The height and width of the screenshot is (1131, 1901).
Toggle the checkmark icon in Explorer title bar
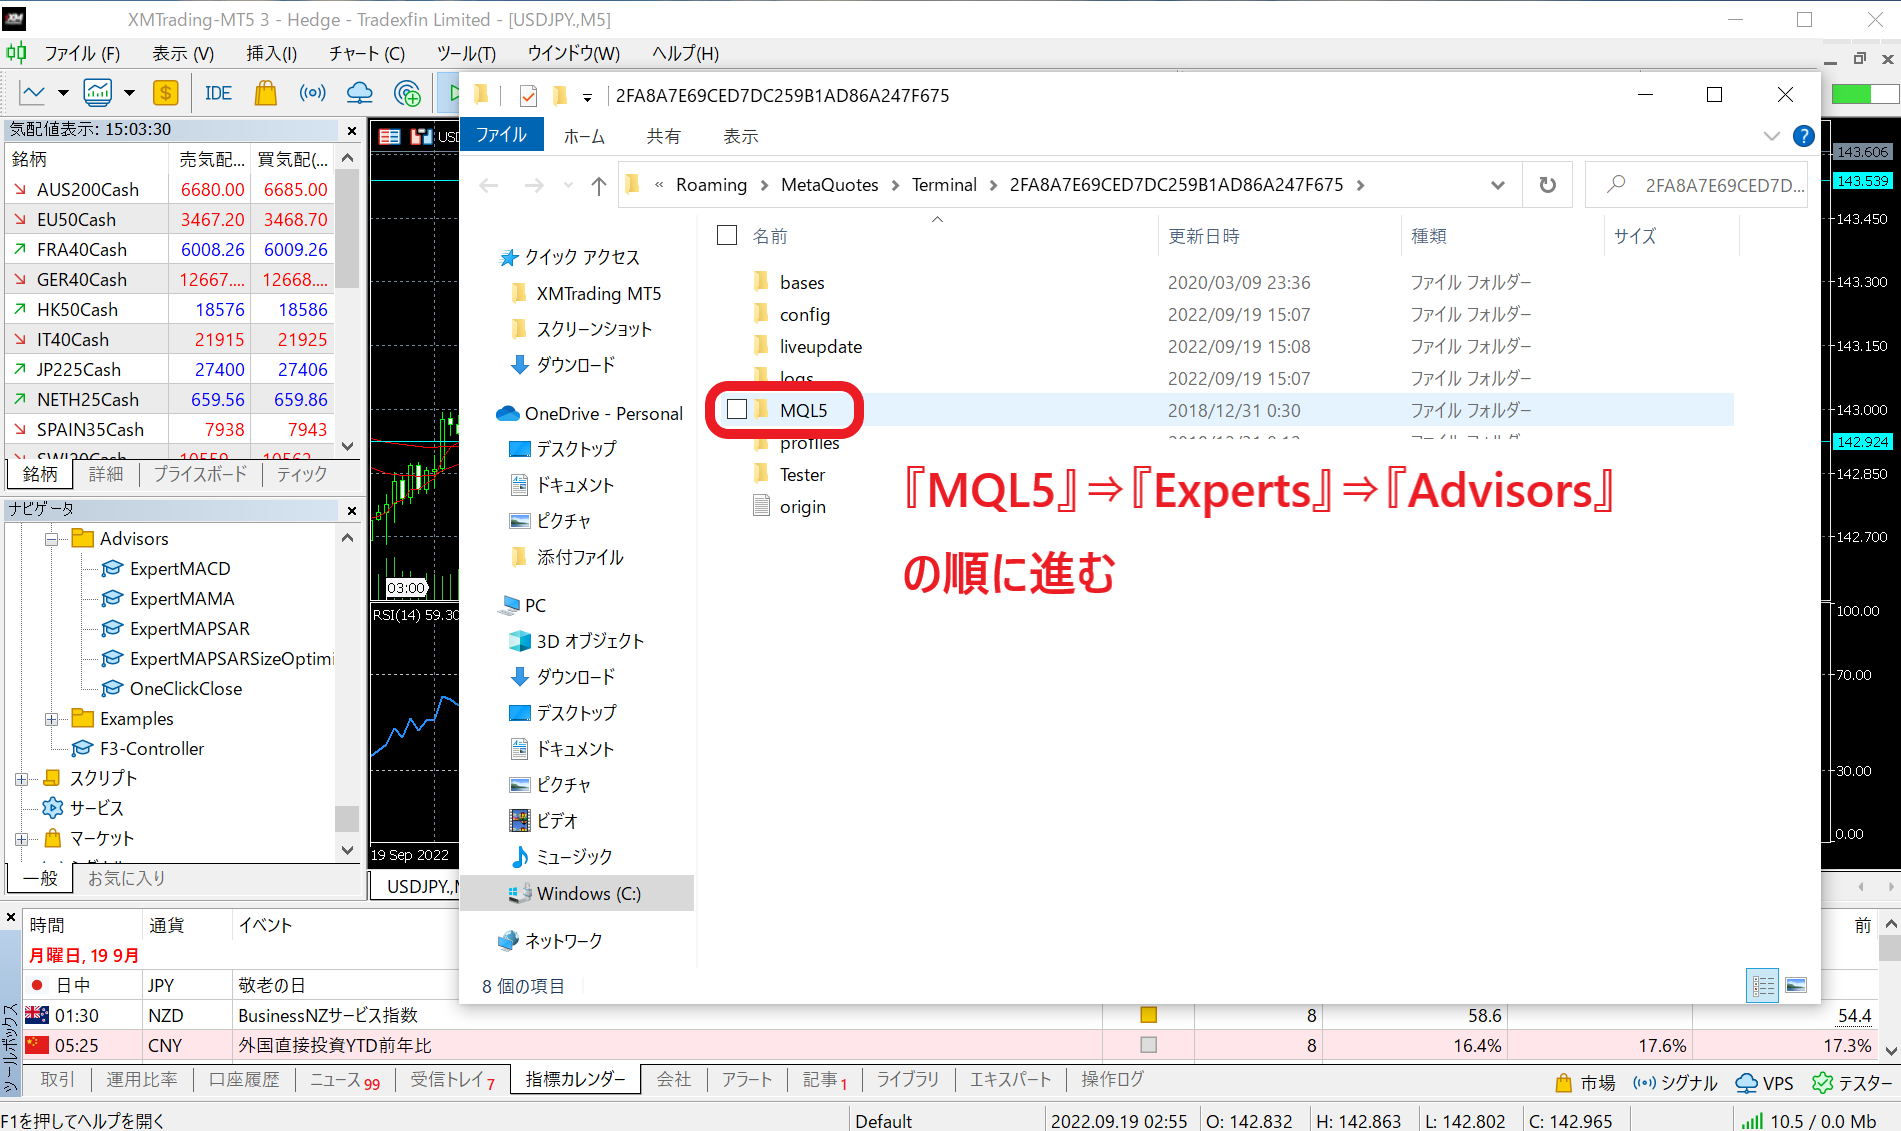[528, 96]
